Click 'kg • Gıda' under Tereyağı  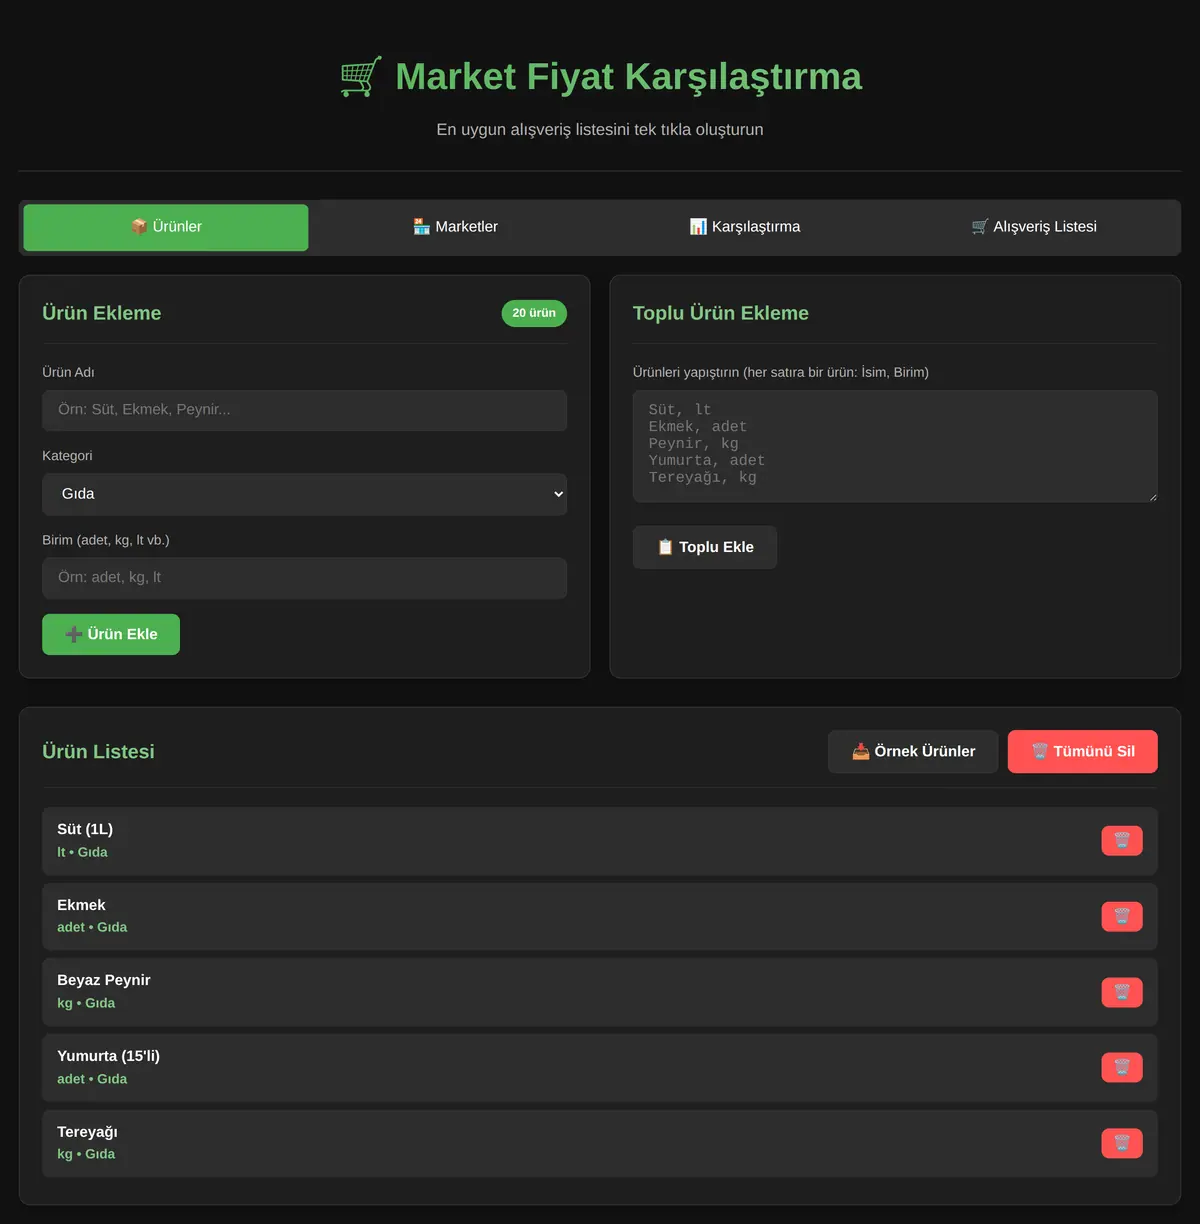[86, 1154]
